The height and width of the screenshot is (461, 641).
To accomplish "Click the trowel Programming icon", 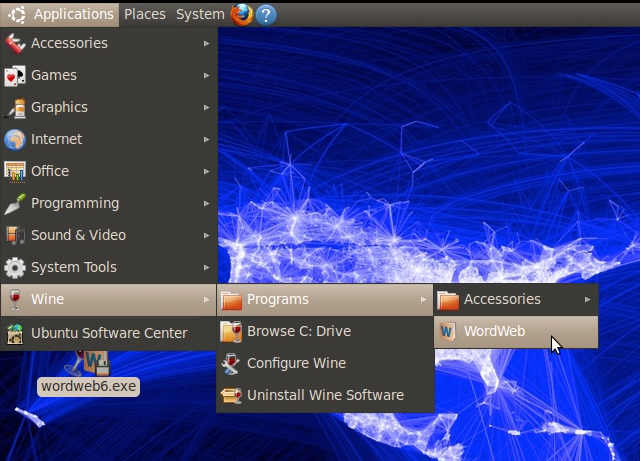I will point(15,204).
